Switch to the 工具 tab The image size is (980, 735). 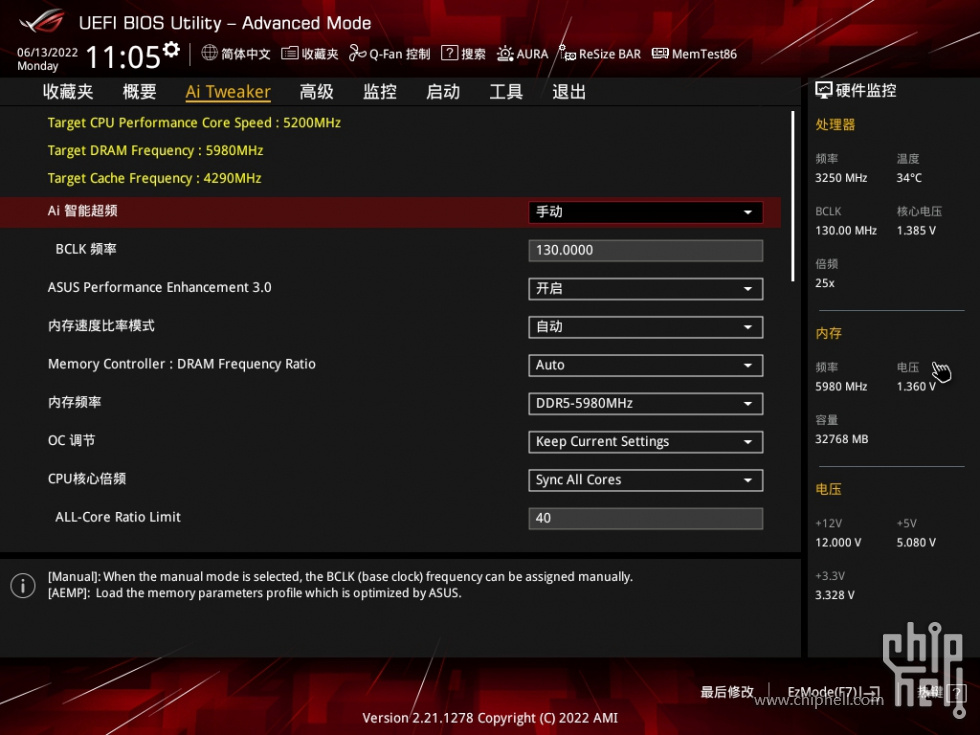tap(506, 92)
